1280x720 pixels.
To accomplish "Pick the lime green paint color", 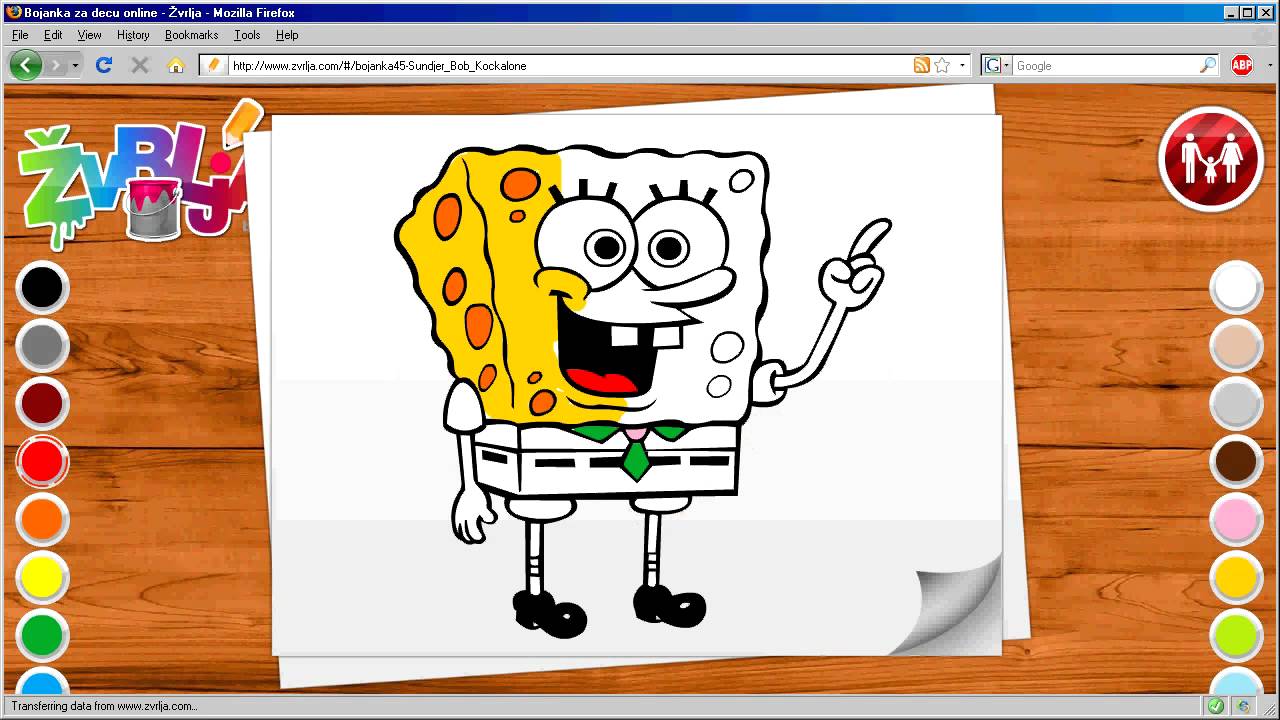I will pyautogui.click(x=1236, y=636).
